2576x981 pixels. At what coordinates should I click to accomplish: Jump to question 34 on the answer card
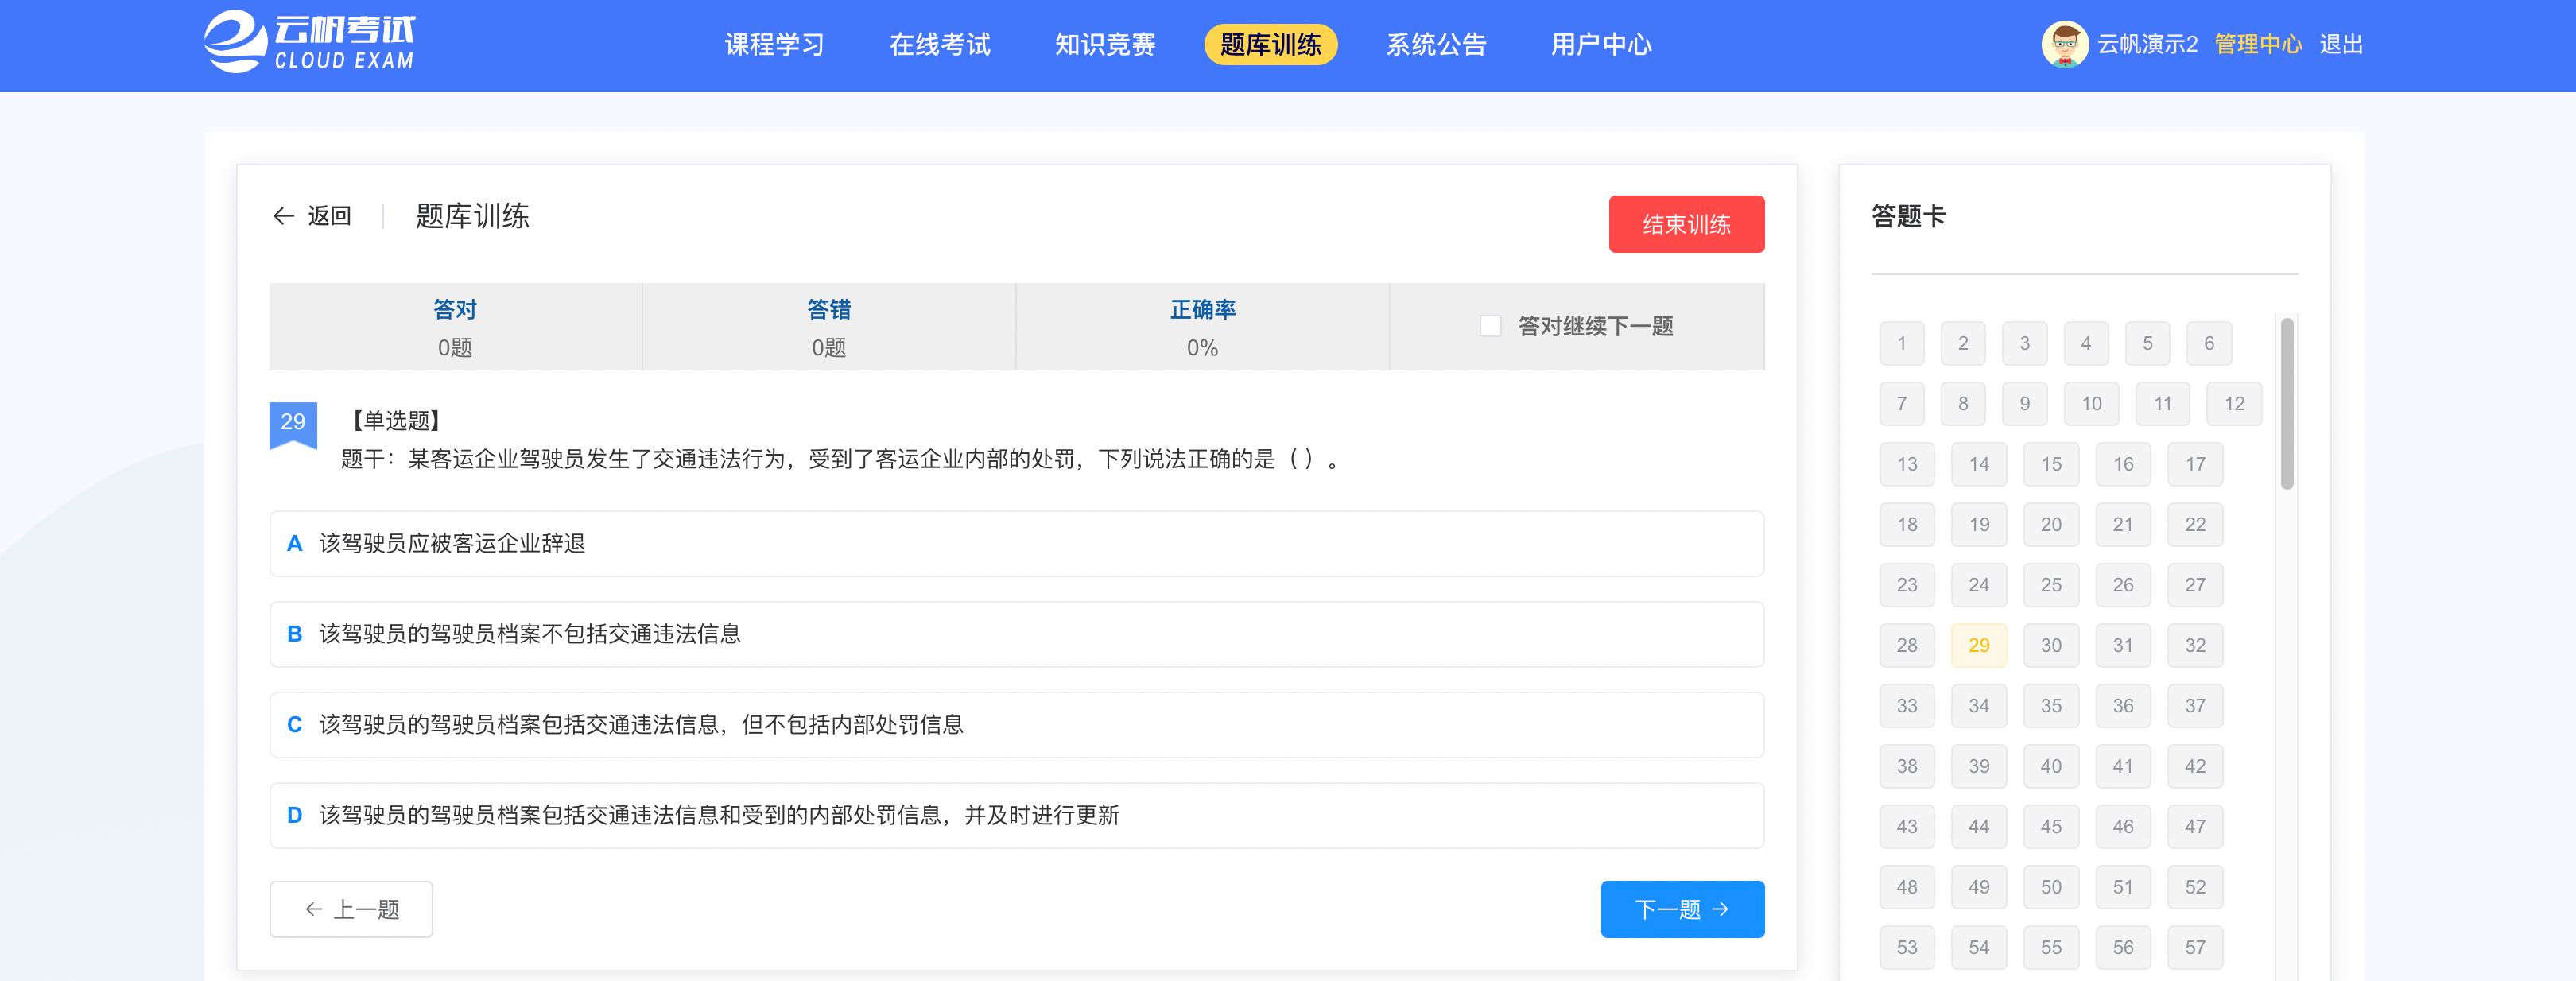(x=1979, y=706)
